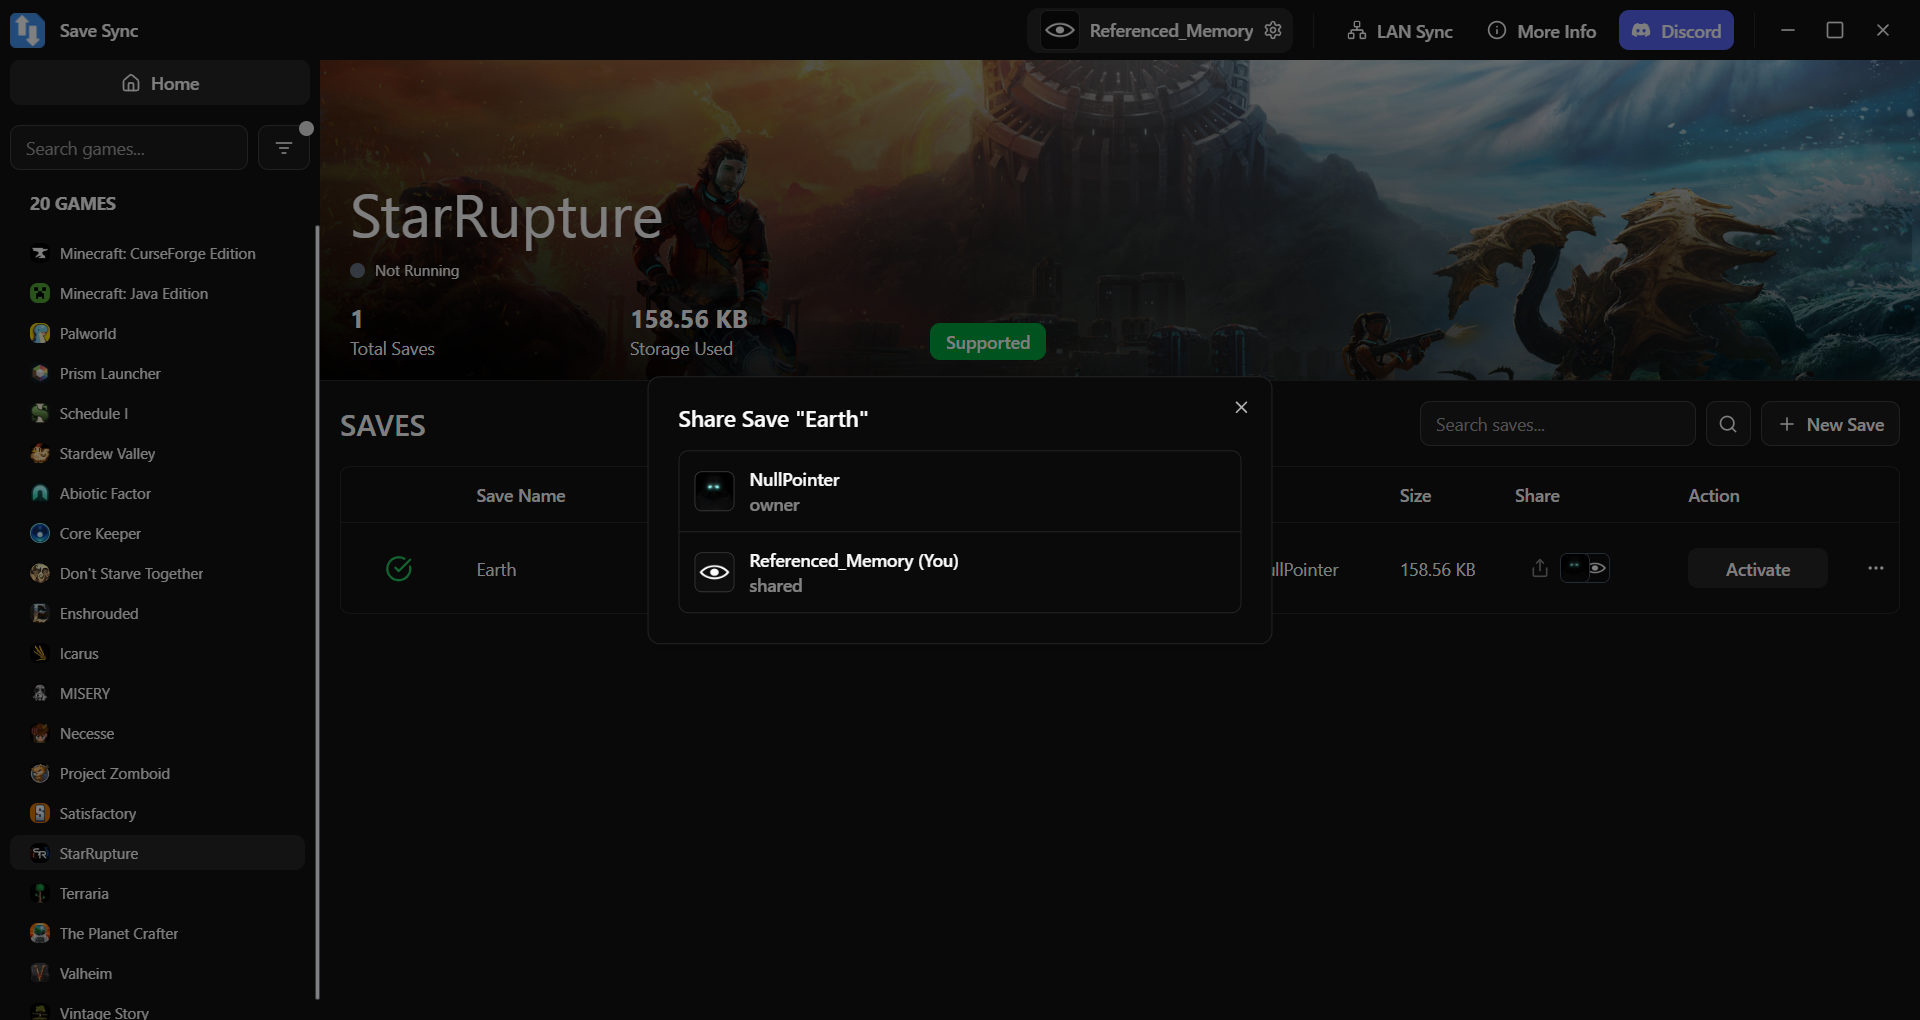Open settings gear next to Referenced_Memory
This screenshot has width=1920, height=1020.
(1273, 30)
